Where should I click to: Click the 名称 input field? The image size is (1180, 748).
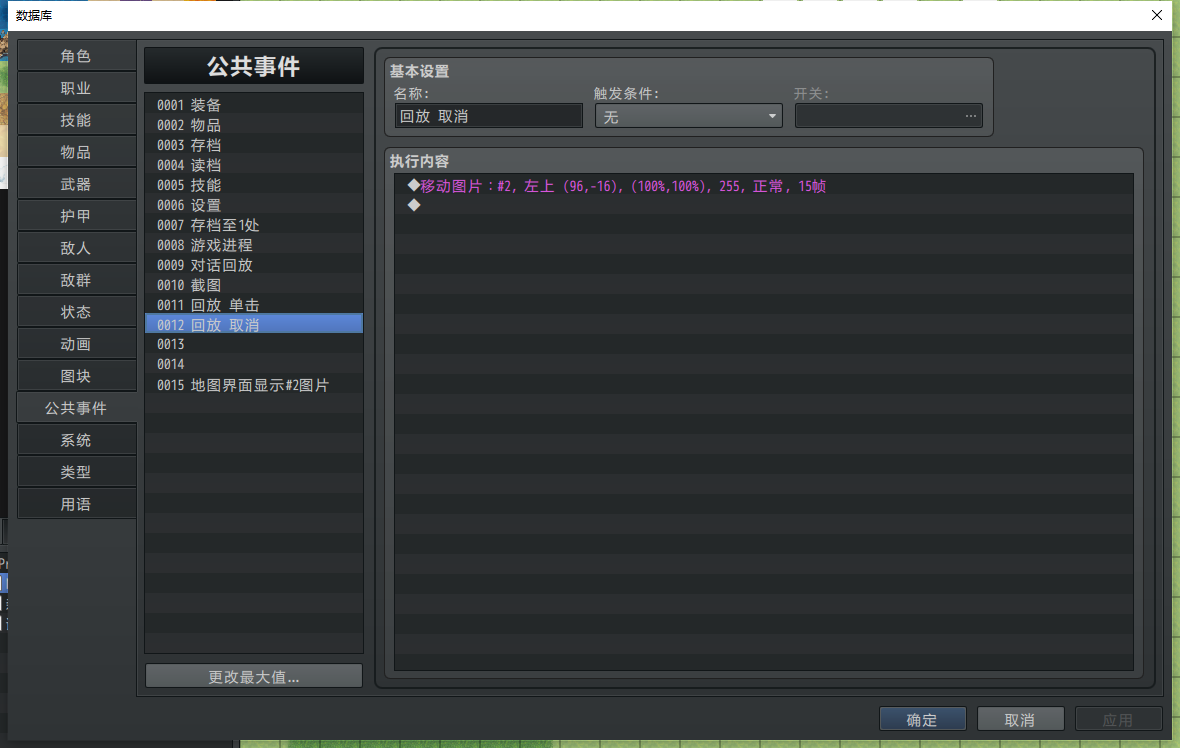[488, 116]
